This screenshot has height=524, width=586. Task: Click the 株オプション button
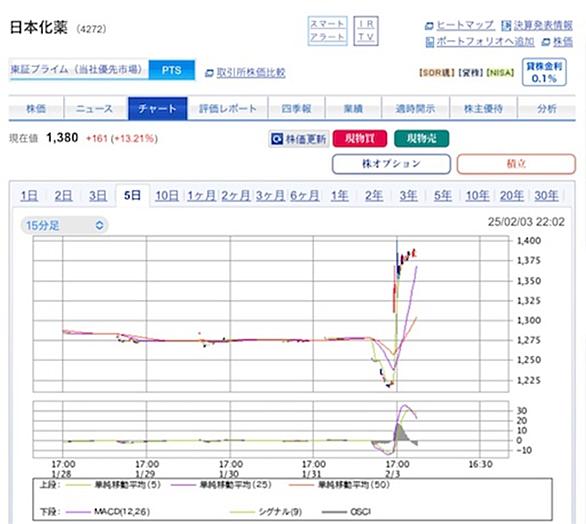pyautogui.click(x=391, y=164)
